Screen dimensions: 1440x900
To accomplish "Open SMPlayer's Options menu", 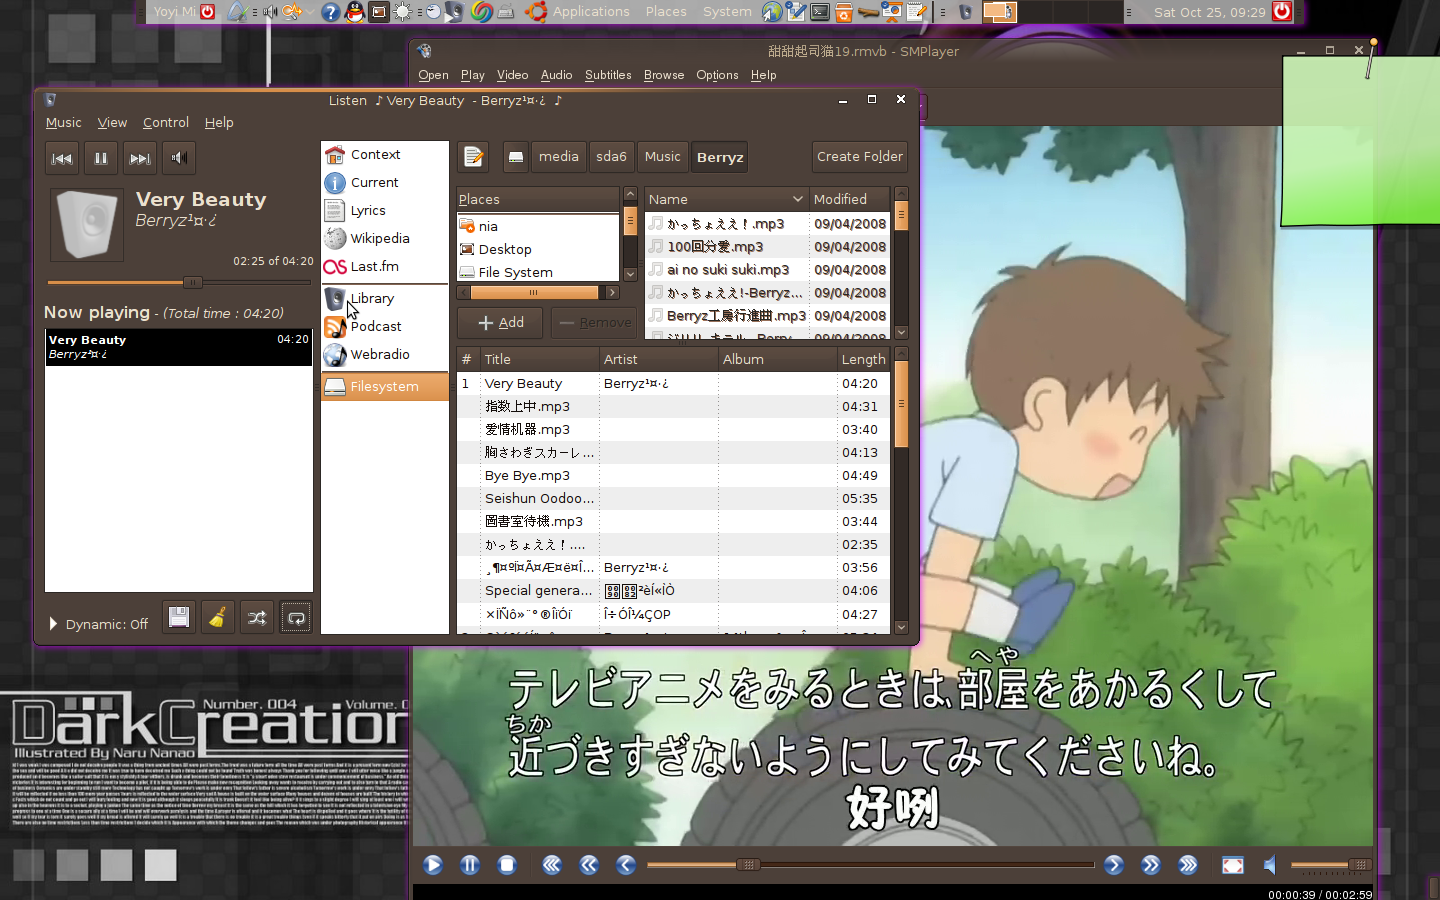I will click(x=717, y=75).
